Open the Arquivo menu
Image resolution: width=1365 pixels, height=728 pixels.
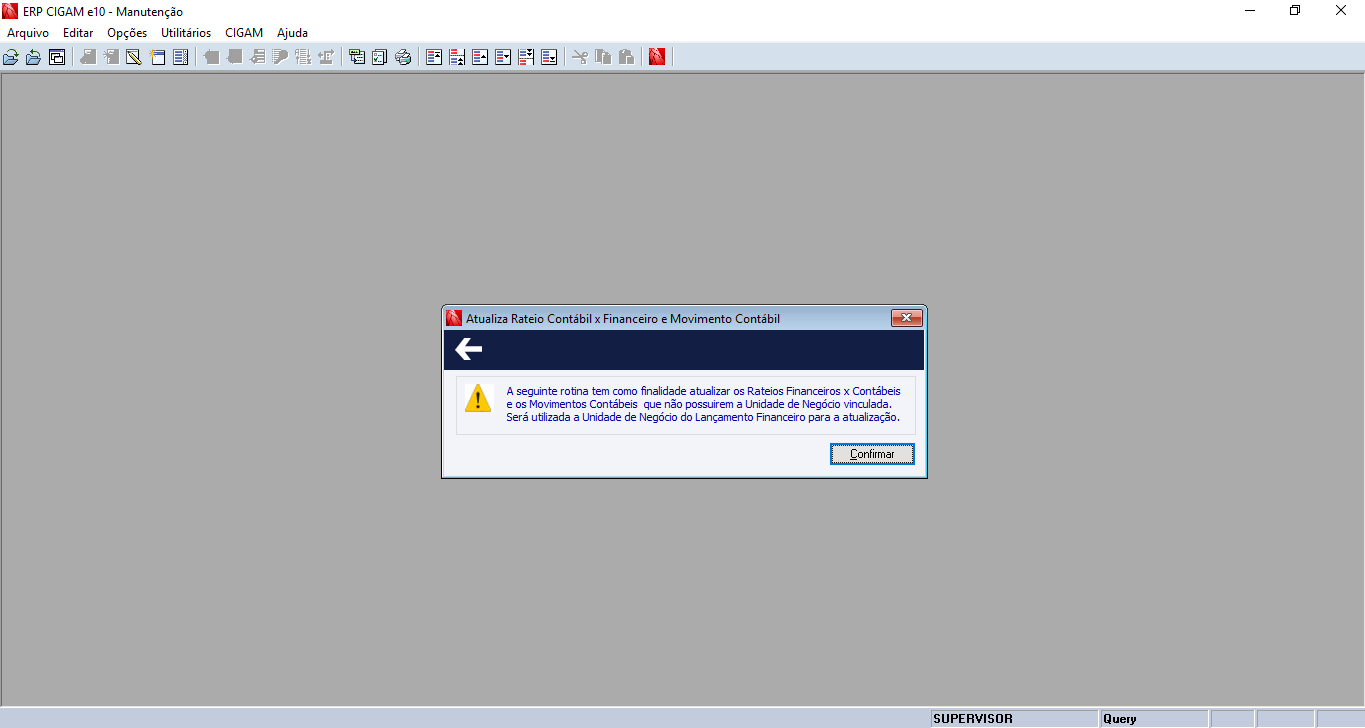pyautogui.click(x=28, y=33)
